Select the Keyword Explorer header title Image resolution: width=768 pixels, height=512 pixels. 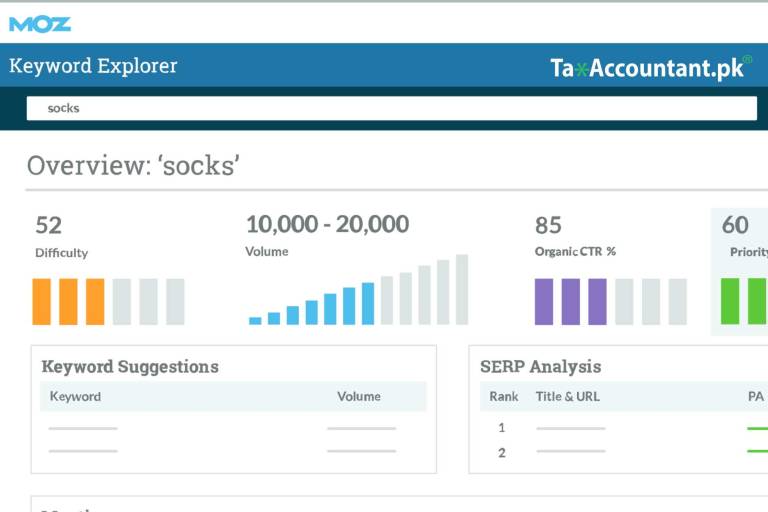tap(93, 66)
